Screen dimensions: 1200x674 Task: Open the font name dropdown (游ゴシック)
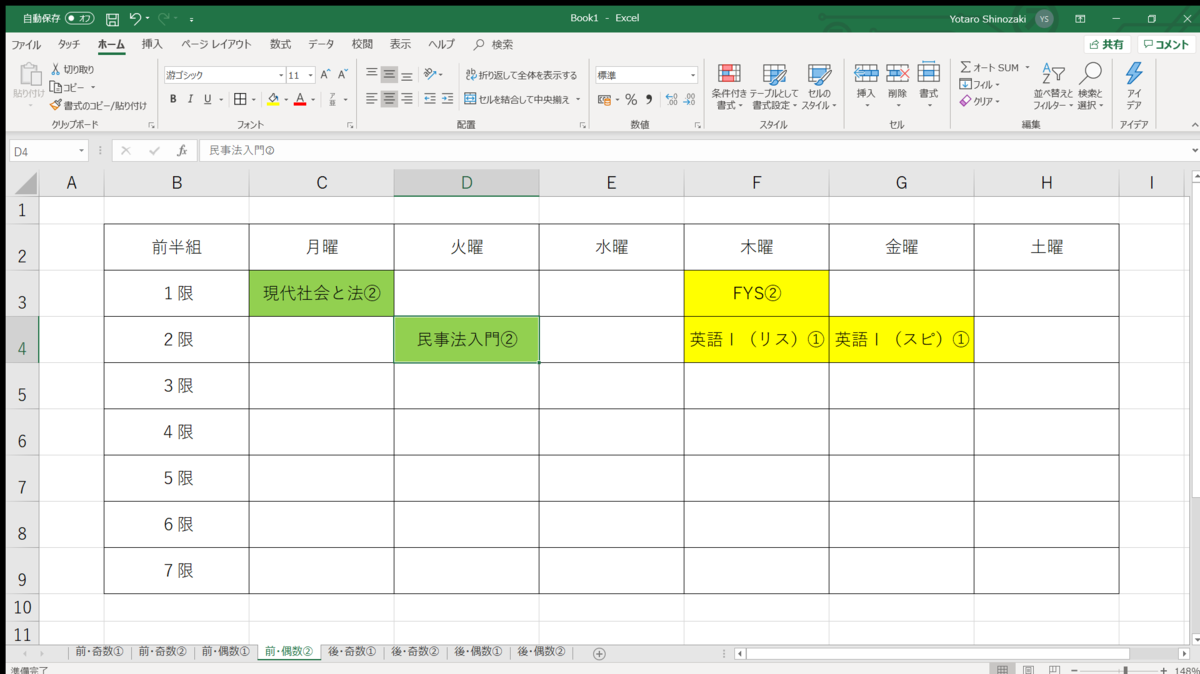[281, 75]
